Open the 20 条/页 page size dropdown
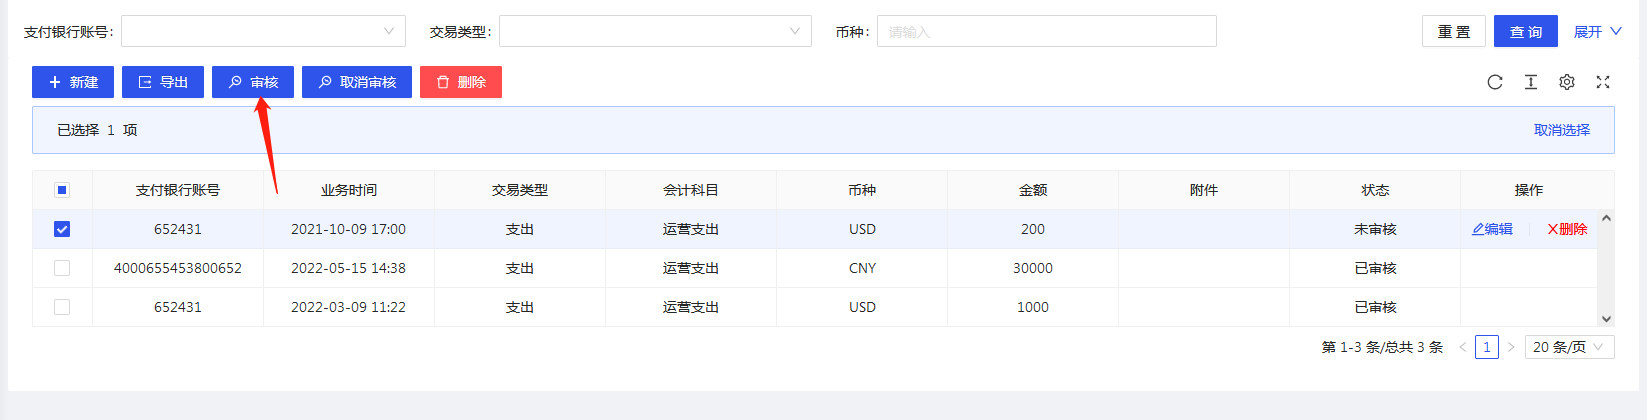Viewport: 1647px width, 420px height. tap(1569, 347)
